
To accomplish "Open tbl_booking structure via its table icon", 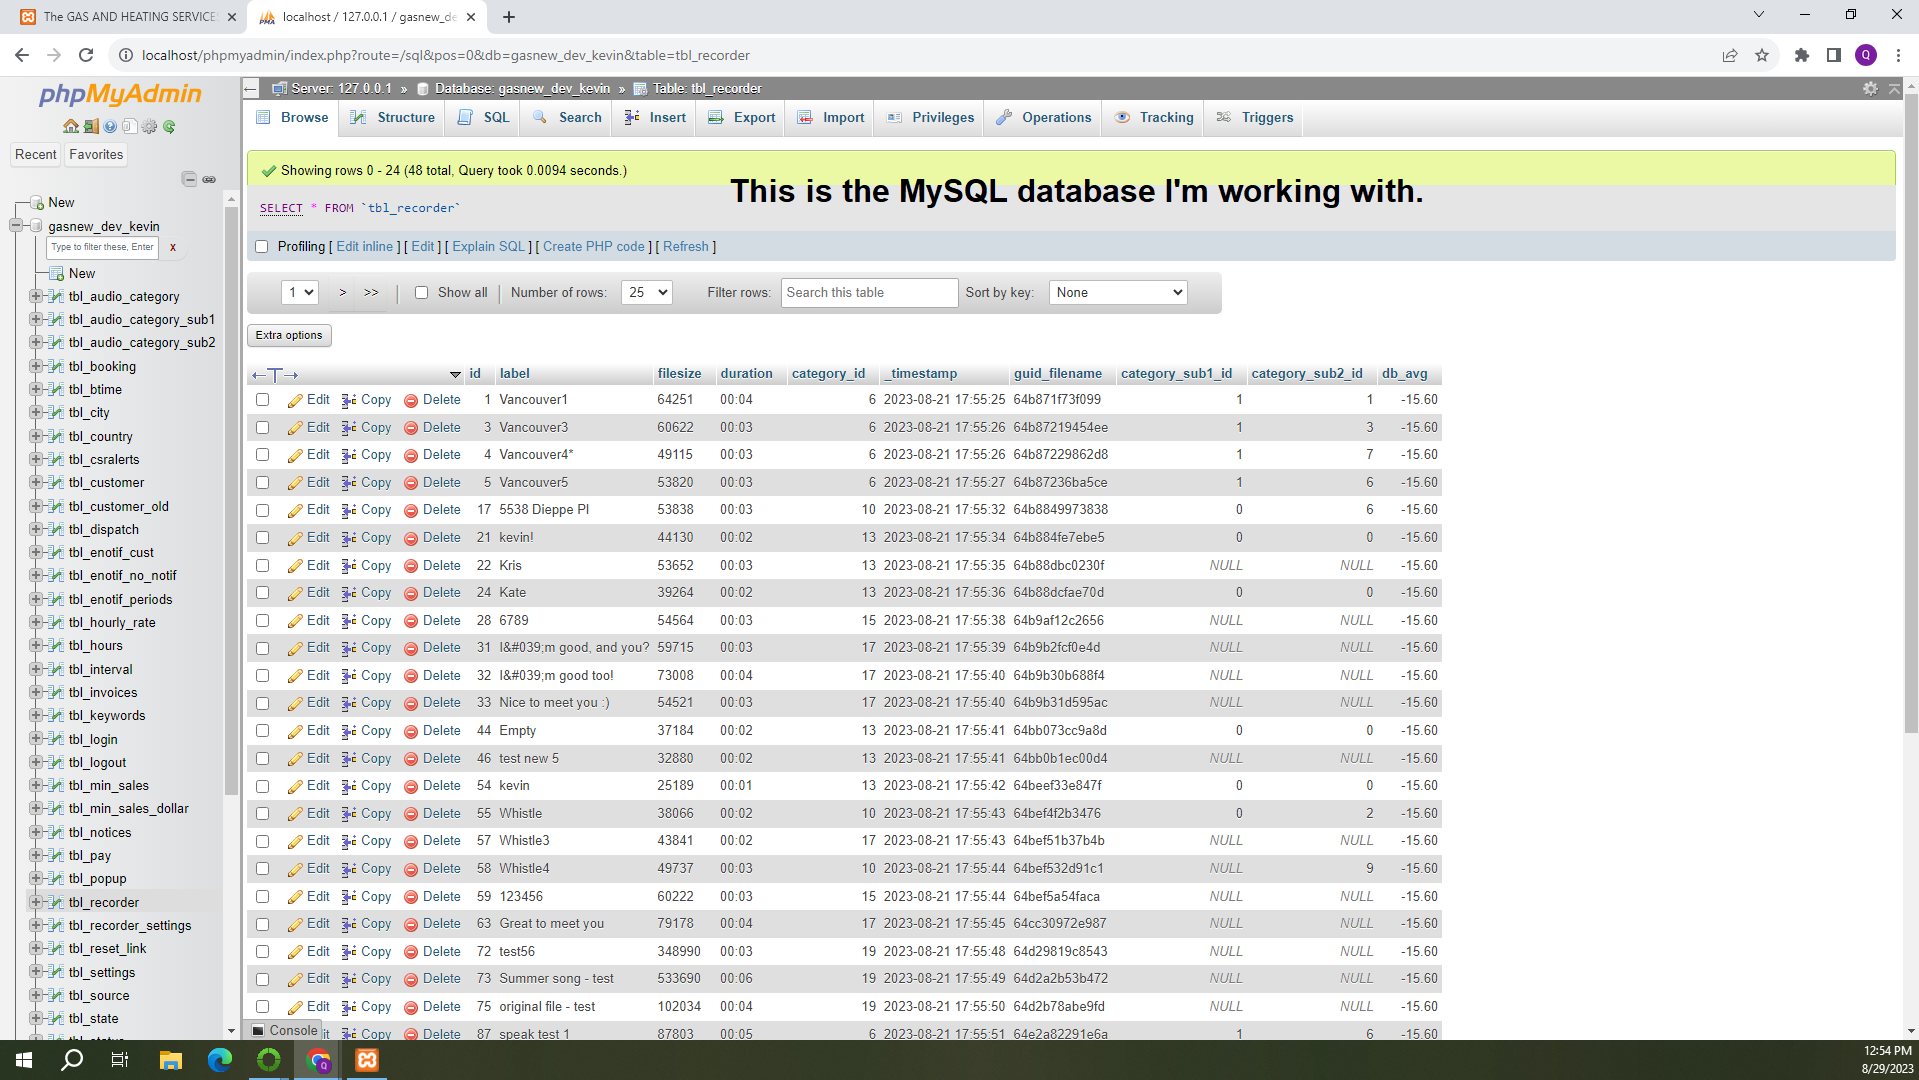I will [56, 367].
